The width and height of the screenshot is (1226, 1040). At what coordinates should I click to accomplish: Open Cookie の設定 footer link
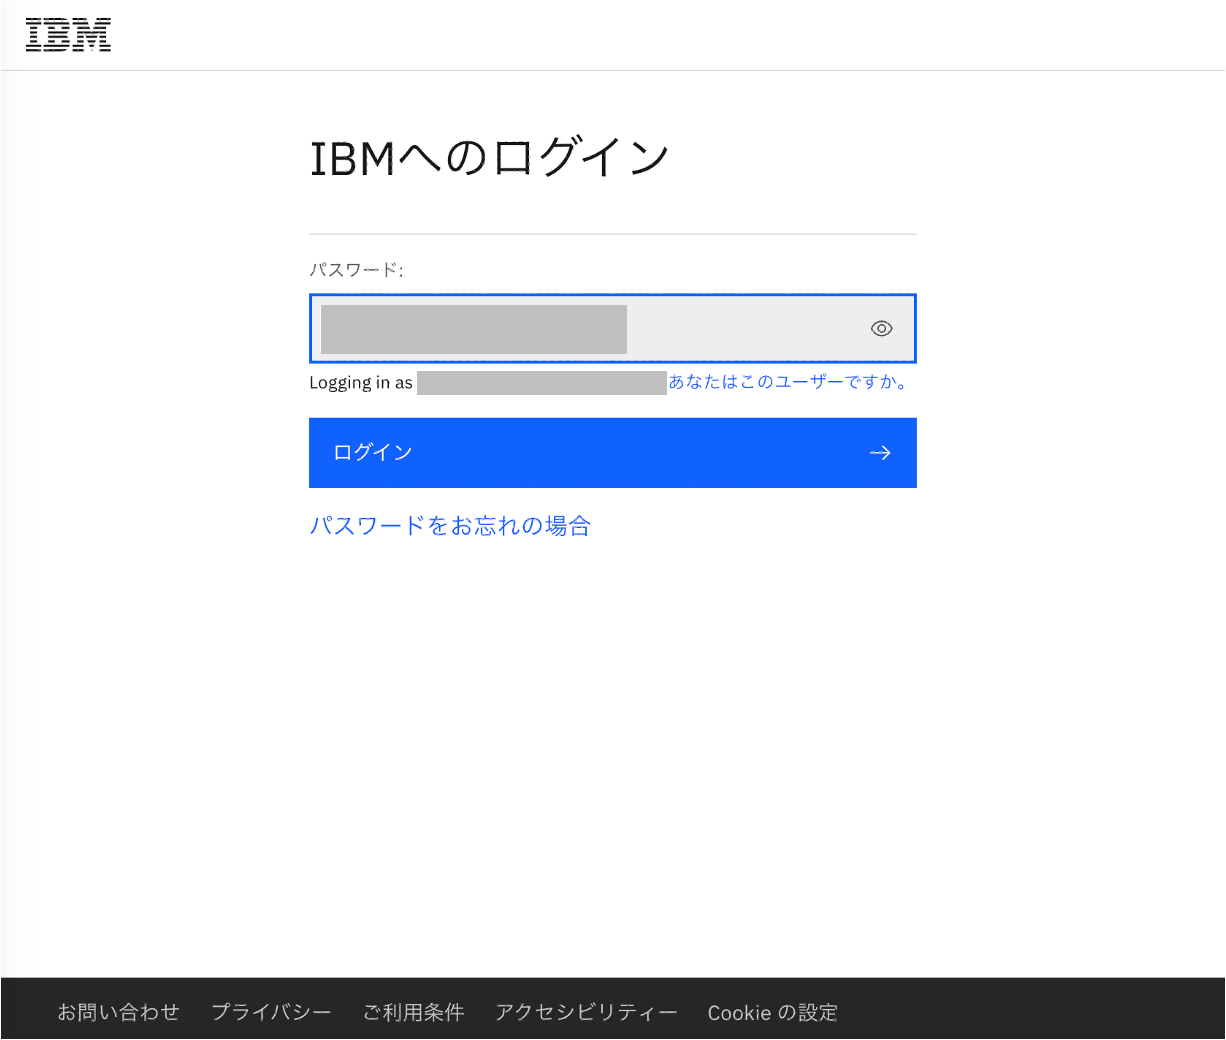(773, 1012)
